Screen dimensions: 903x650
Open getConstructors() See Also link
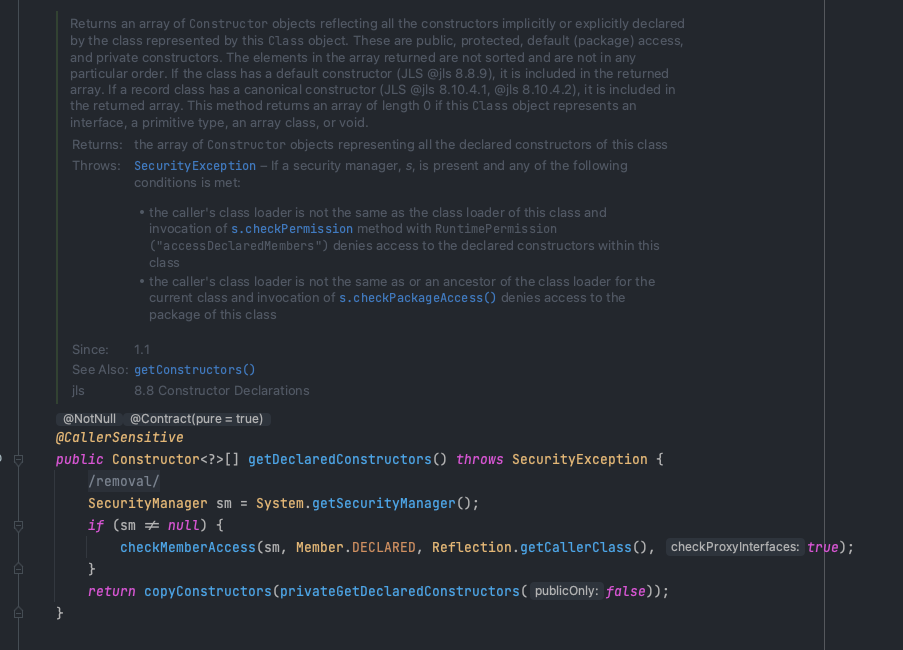195,370
